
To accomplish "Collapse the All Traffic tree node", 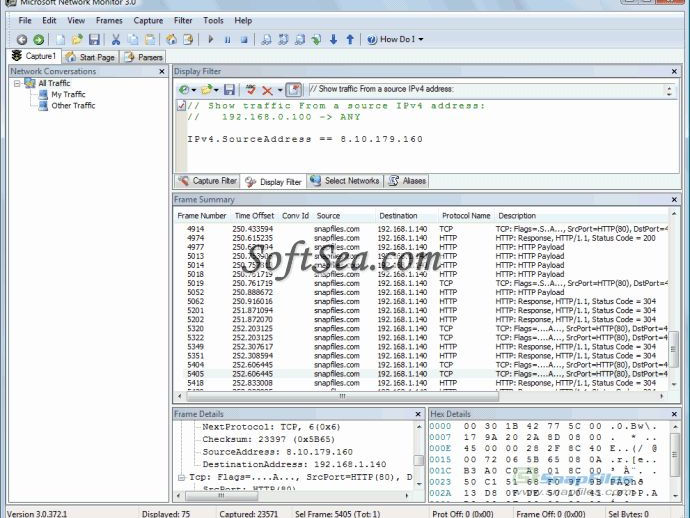I will point(17,83).
